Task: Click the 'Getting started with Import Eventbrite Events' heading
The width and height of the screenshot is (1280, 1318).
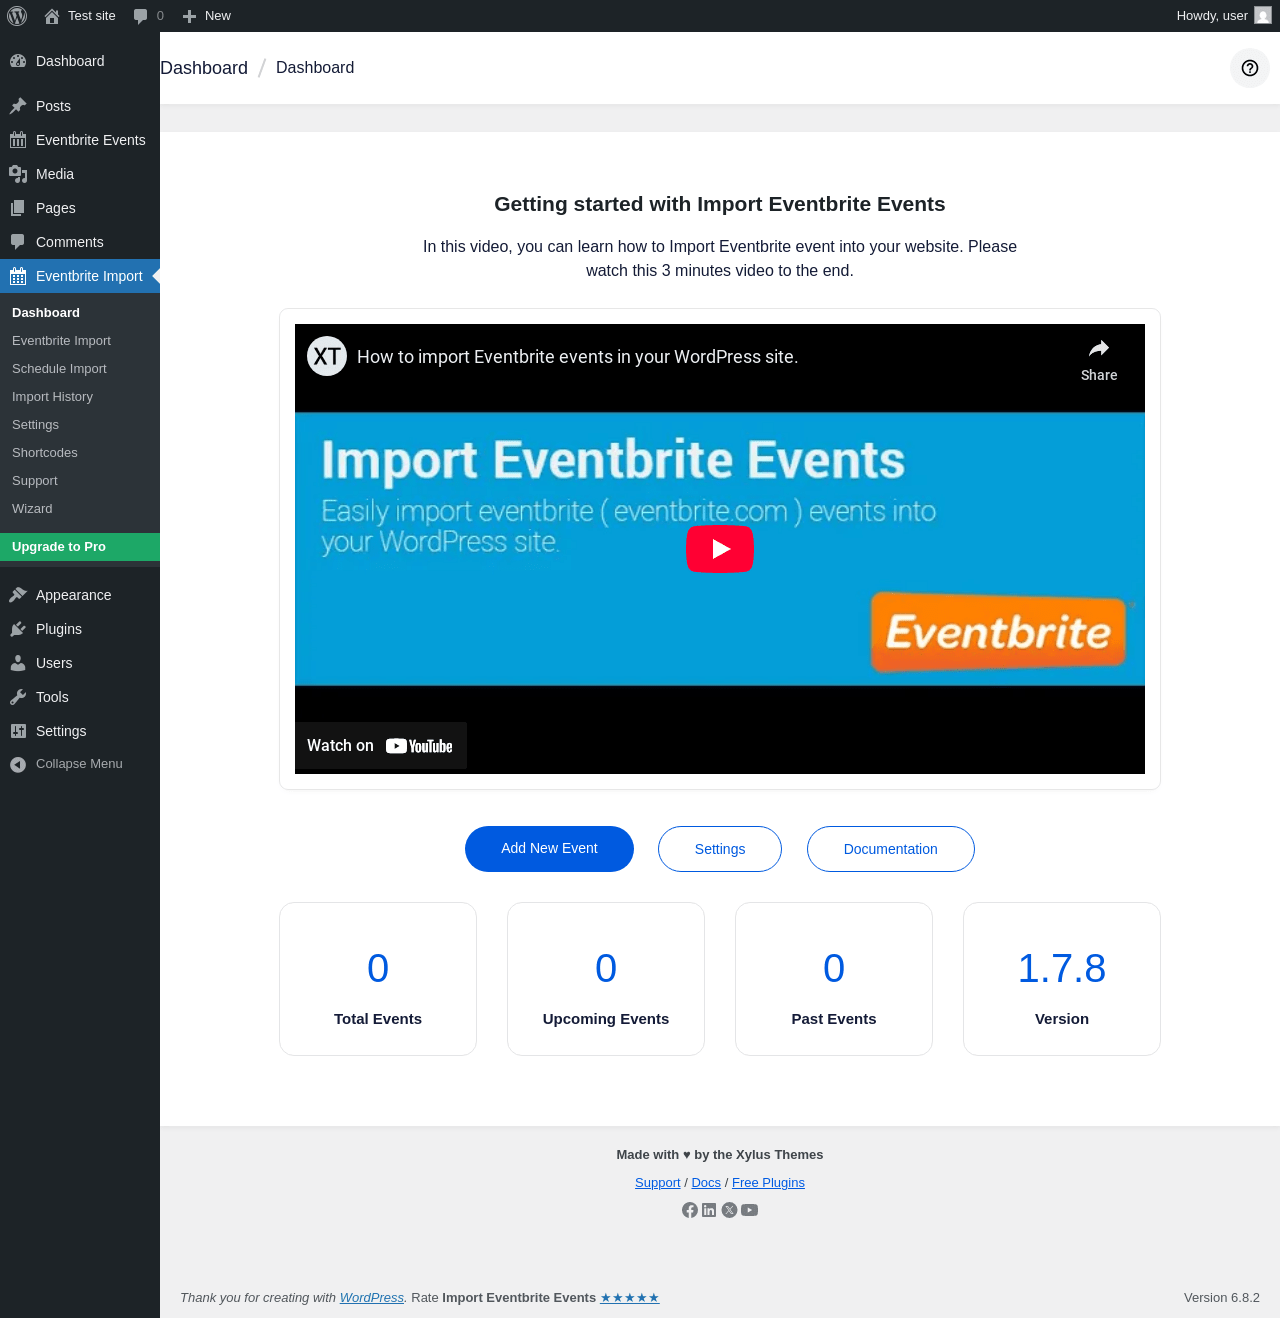Action: click(x=720, y=204)
